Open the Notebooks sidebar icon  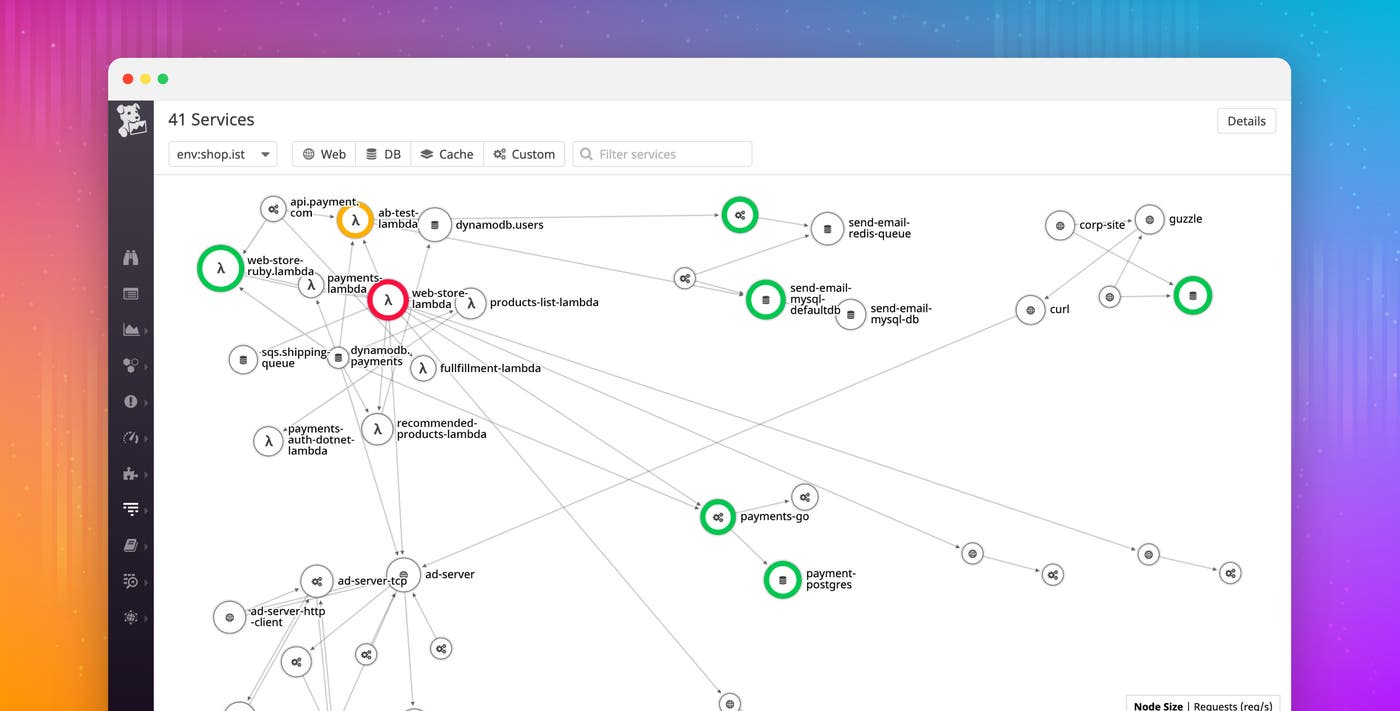coord(131,545)
